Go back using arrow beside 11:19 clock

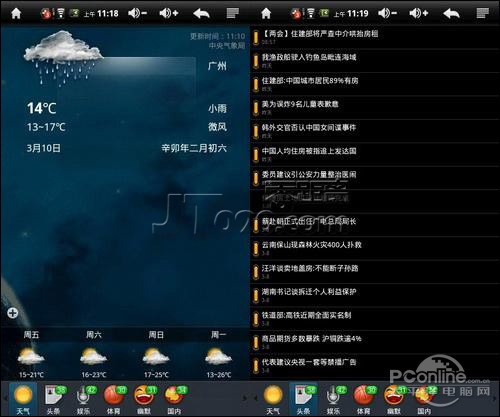click(x=451, y=13)
